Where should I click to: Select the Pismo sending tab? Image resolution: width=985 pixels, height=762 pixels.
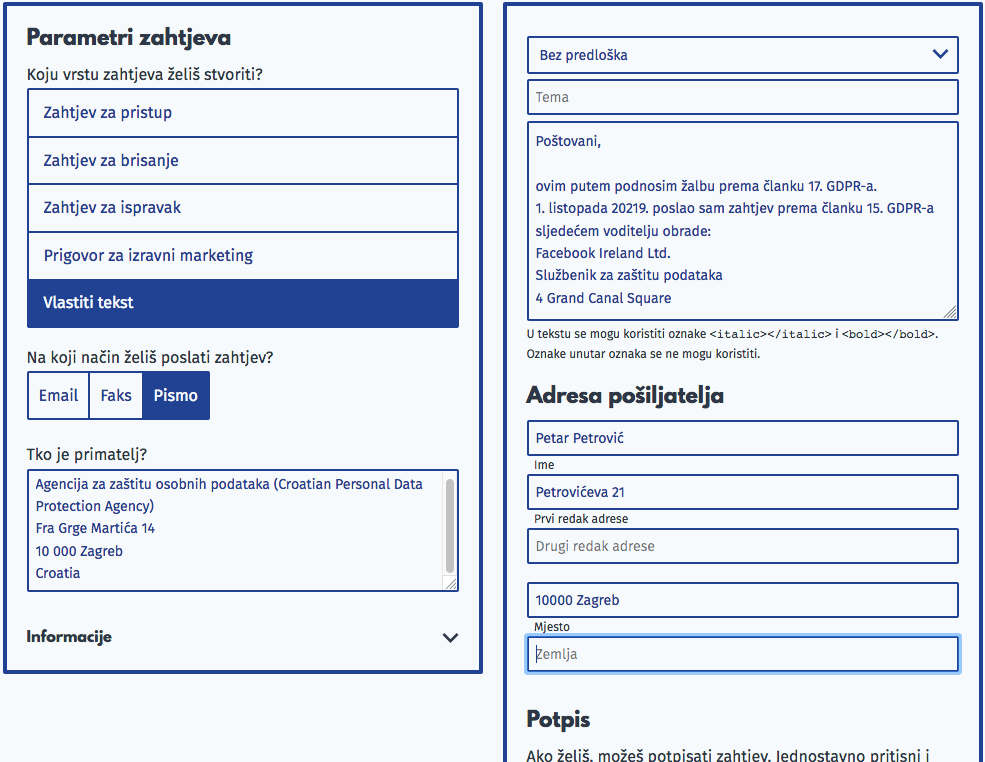coord(174,395)
